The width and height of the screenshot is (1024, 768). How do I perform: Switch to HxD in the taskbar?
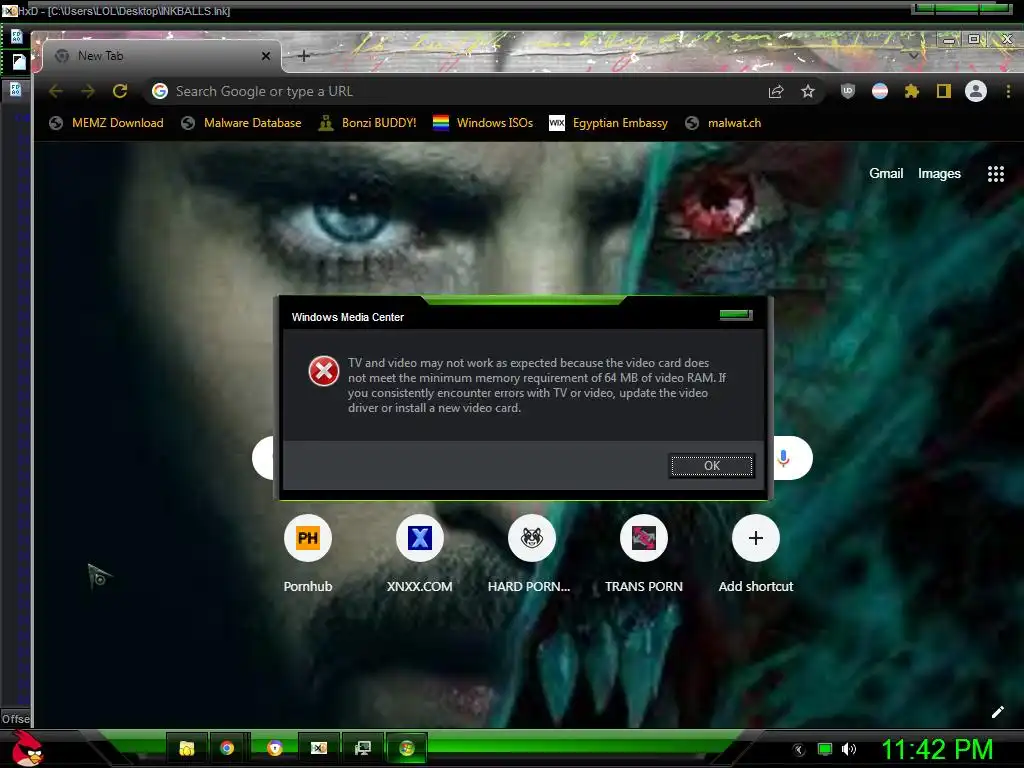[319, 748]
